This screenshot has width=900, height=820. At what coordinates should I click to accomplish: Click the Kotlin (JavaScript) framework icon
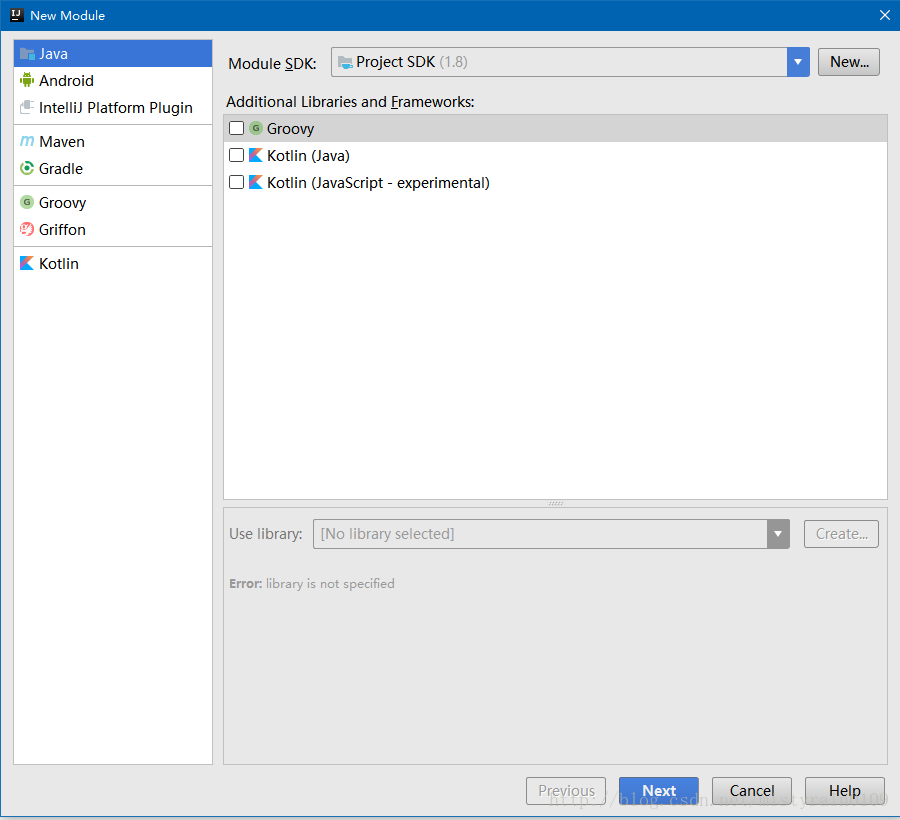[255, 182]
